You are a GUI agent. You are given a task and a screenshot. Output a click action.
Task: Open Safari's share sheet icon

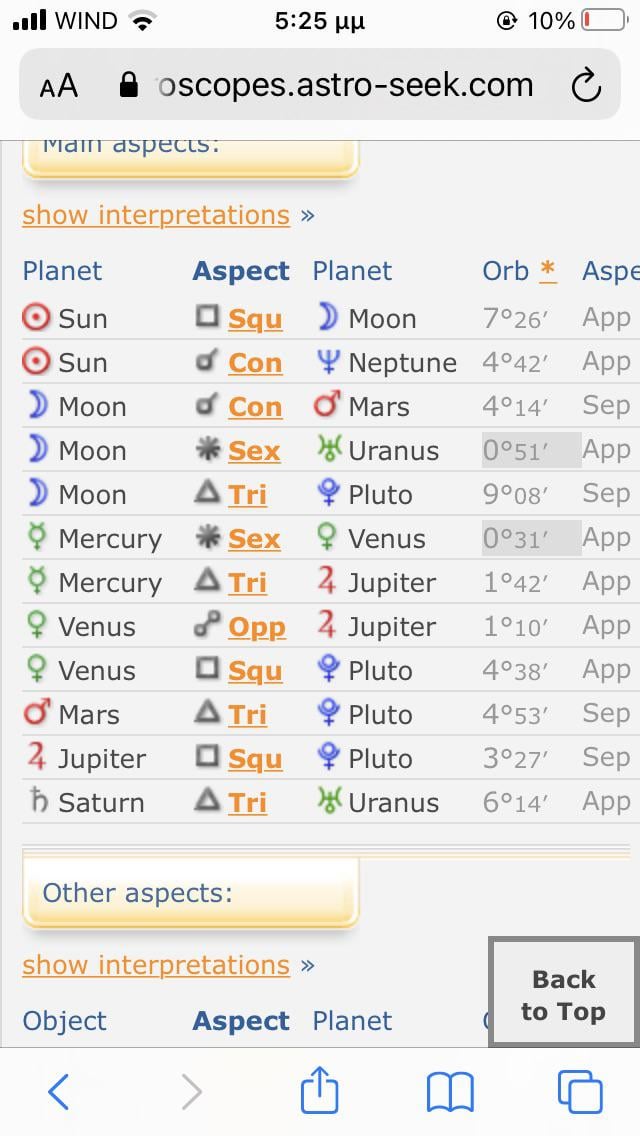(x=319, y=1091)
